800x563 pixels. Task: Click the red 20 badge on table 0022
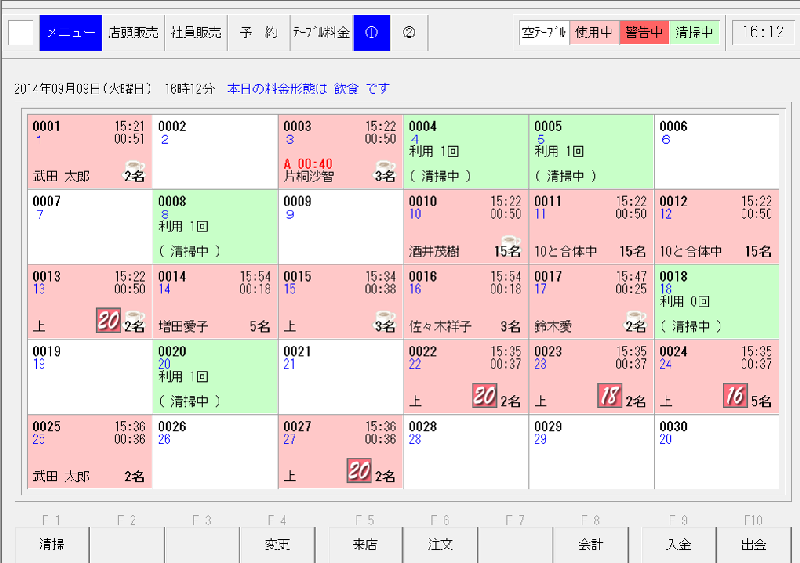point(485,396)
